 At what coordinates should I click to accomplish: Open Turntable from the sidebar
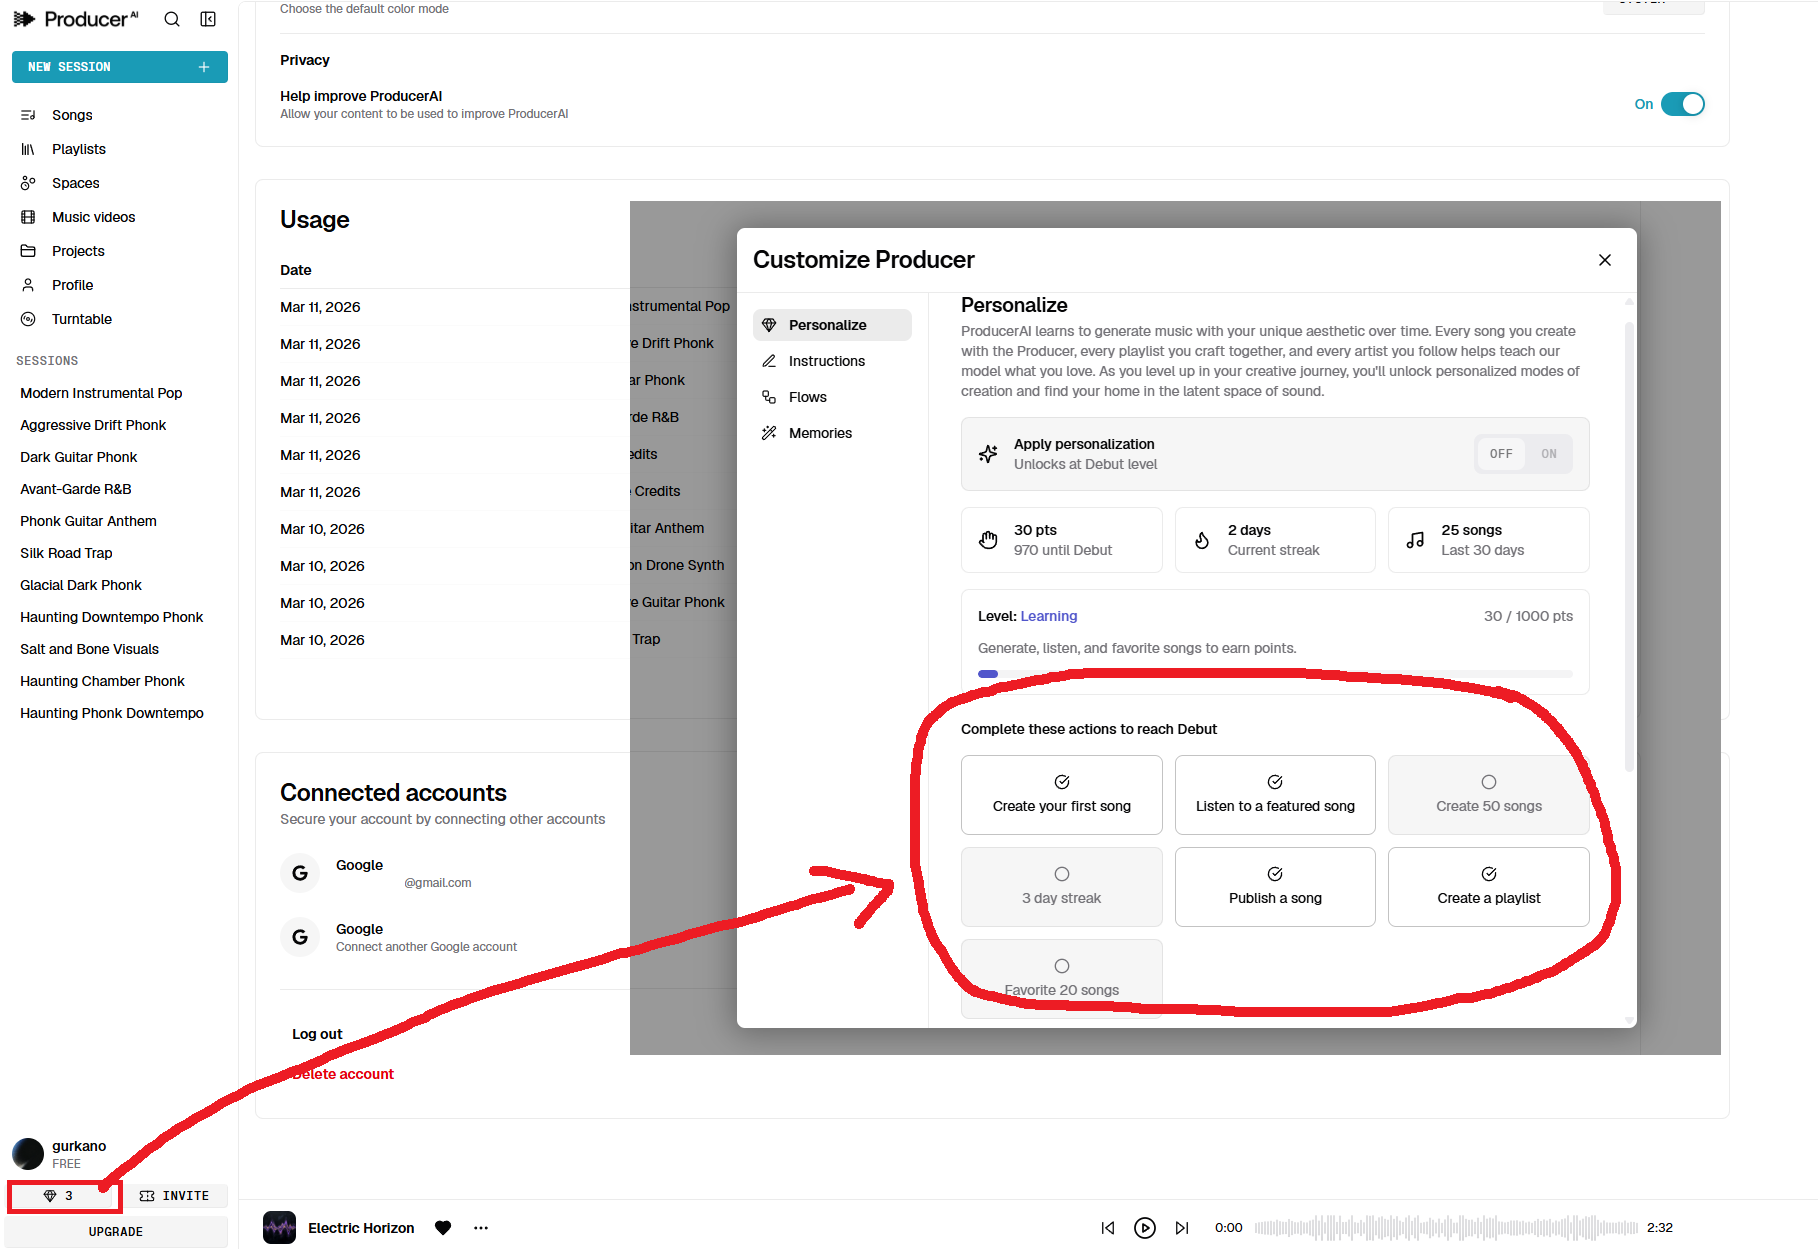(82, 319)
